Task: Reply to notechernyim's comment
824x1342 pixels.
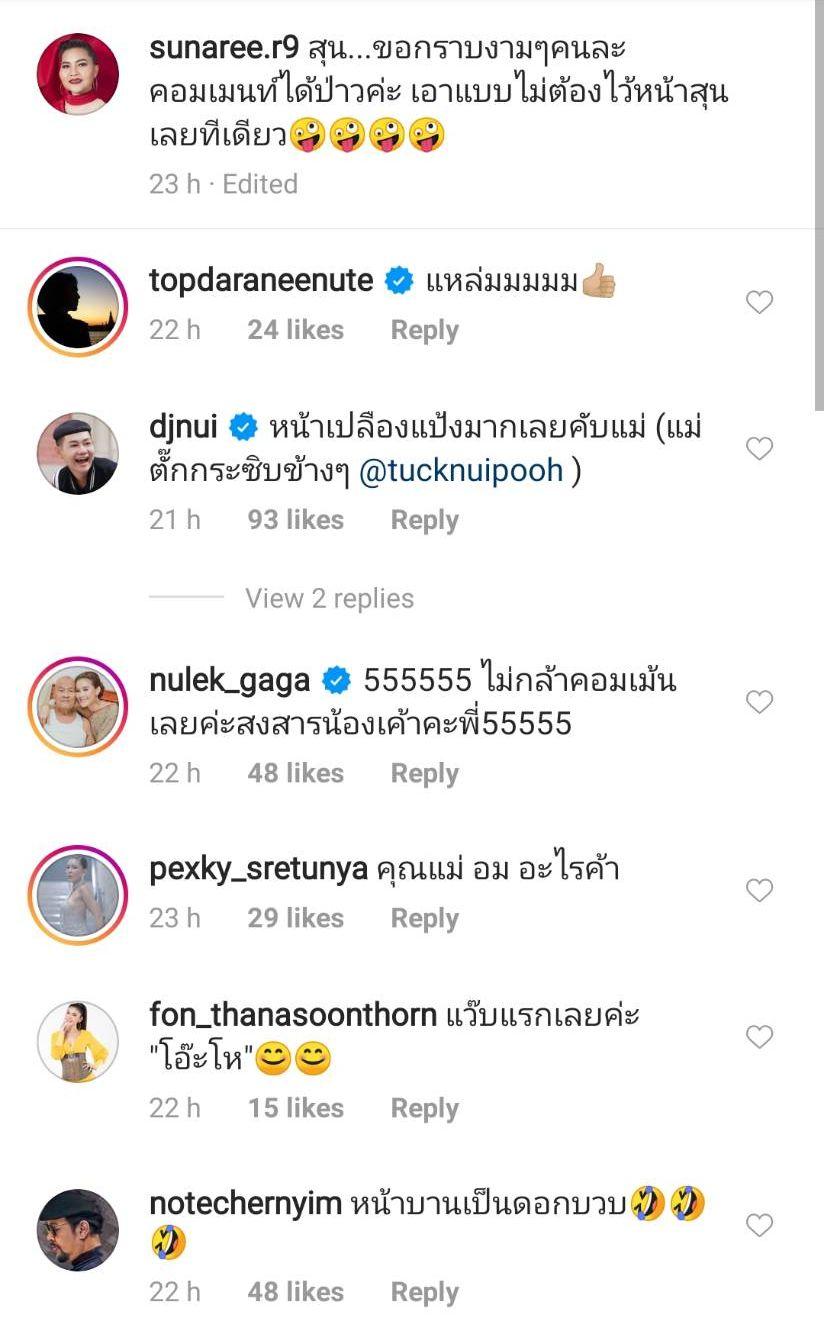Action: [x=424, y=1292]
